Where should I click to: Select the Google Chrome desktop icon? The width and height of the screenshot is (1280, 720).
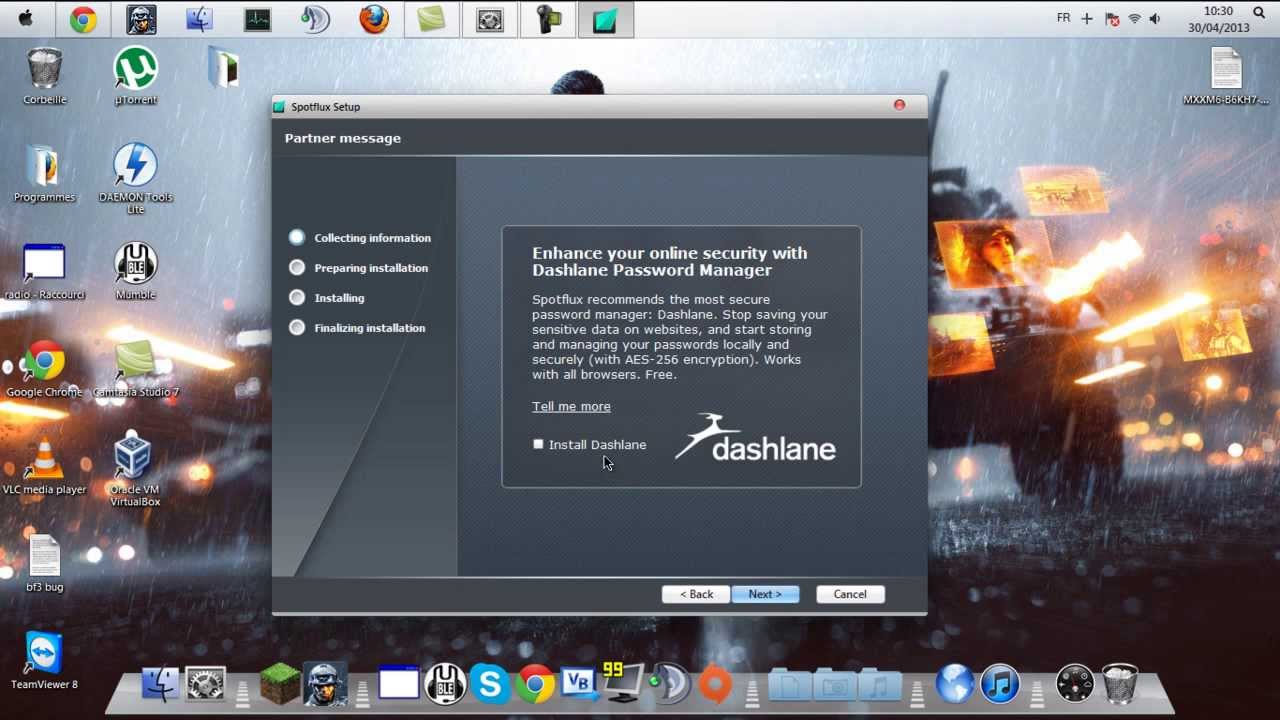(44, 368)
